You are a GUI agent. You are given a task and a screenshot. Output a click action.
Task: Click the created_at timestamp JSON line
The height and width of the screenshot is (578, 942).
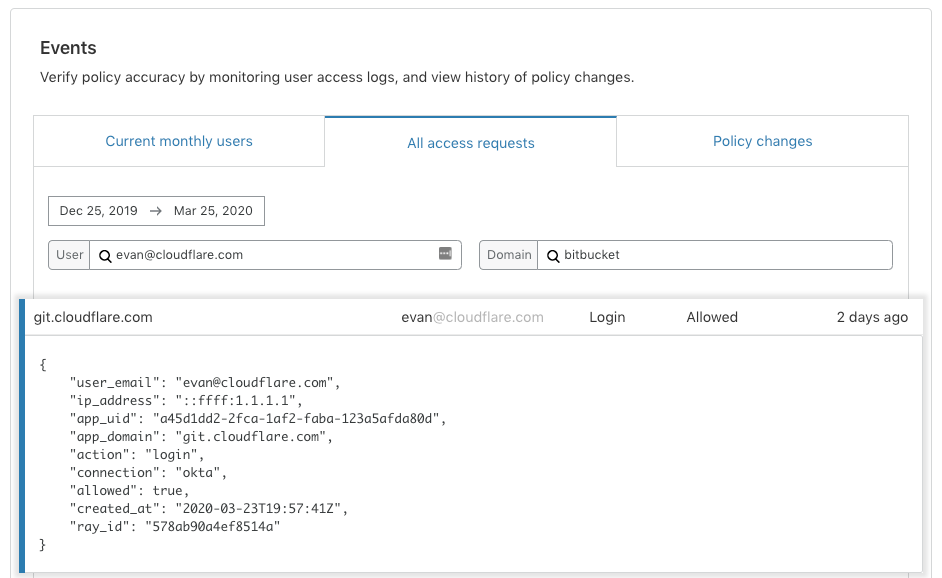[x=209, y=509]
